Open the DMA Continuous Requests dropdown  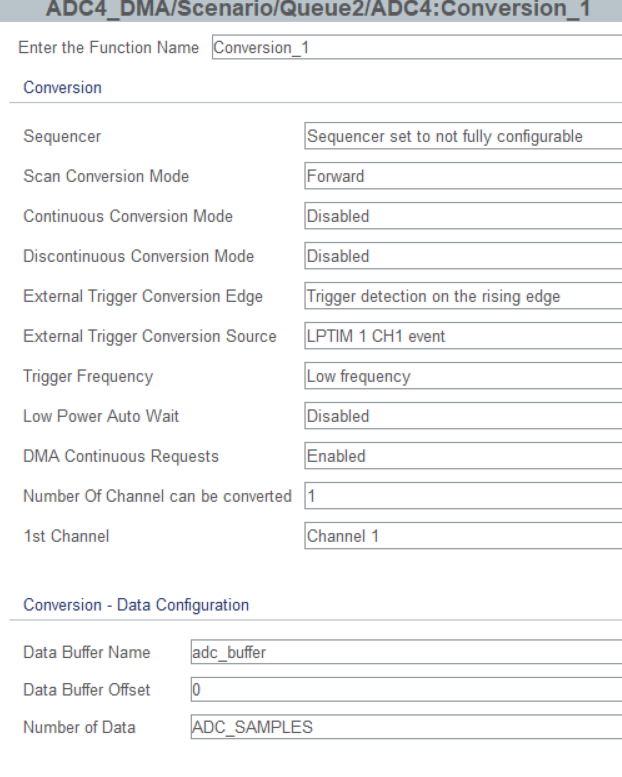pyautogui.click(x=463, y=456)
